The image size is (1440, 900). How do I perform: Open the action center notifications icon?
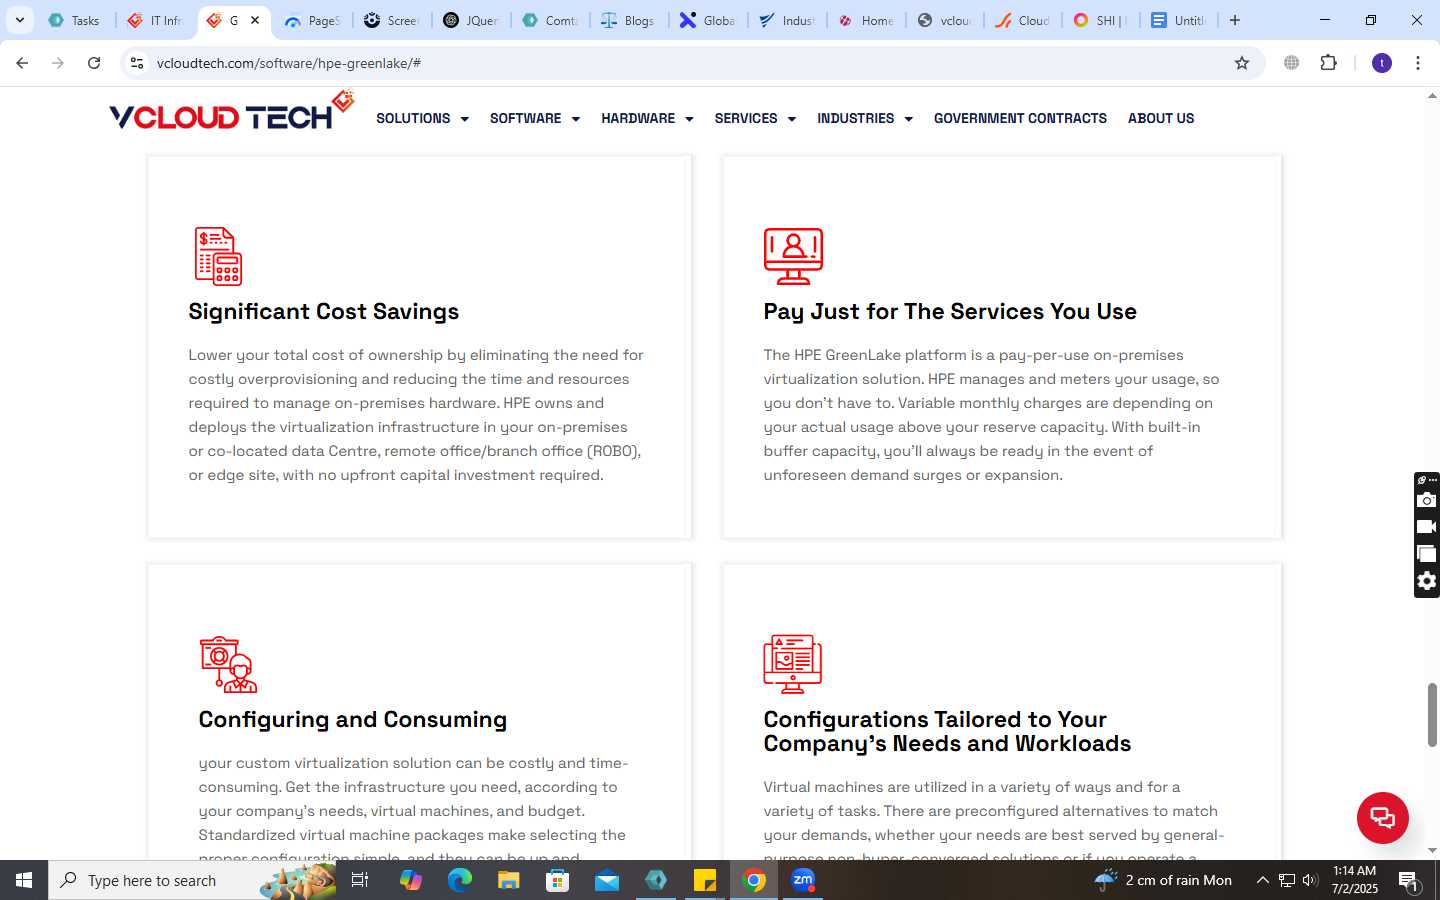click(1409, 881)
